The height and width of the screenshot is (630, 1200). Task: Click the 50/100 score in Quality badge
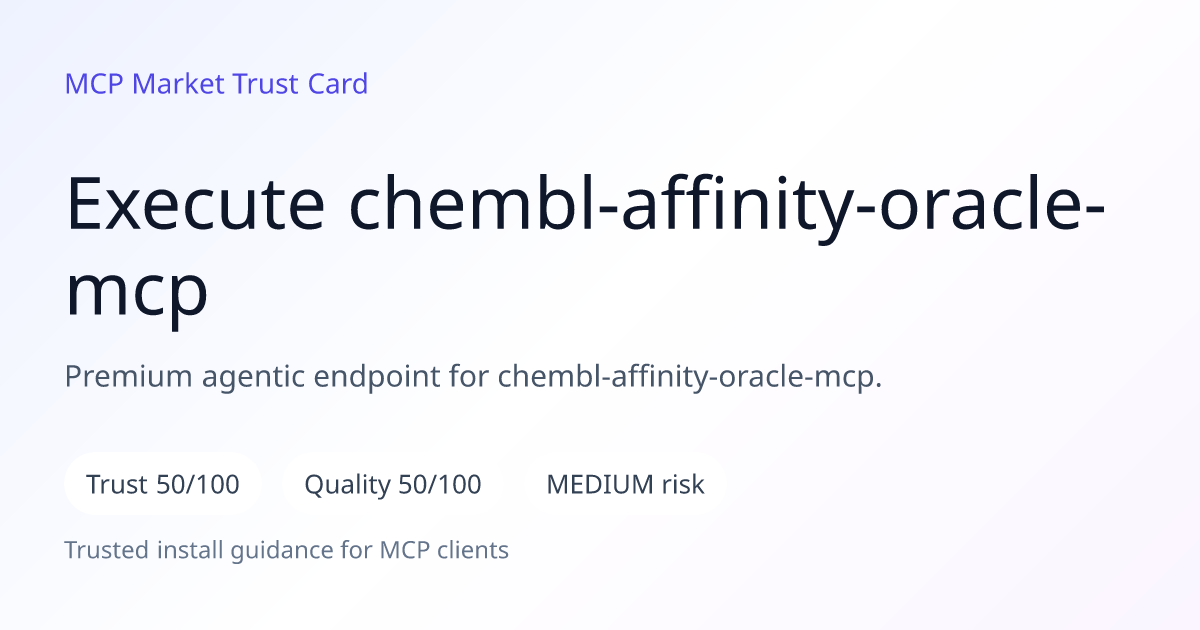tap(440, 485)
